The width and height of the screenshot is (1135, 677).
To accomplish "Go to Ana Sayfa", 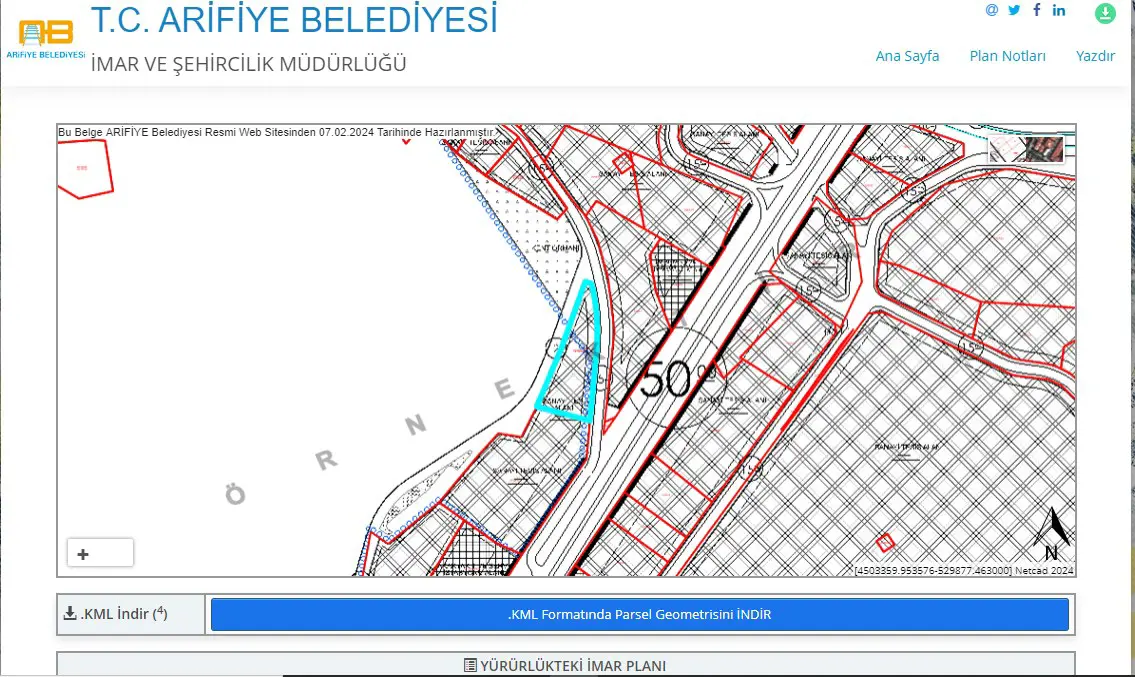I will point(907,56).
